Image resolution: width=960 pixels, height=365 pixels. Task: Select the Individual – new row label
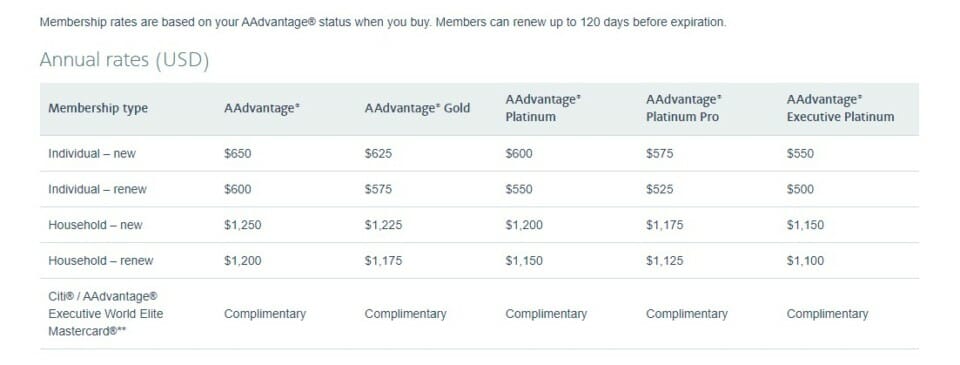(92, 154)
